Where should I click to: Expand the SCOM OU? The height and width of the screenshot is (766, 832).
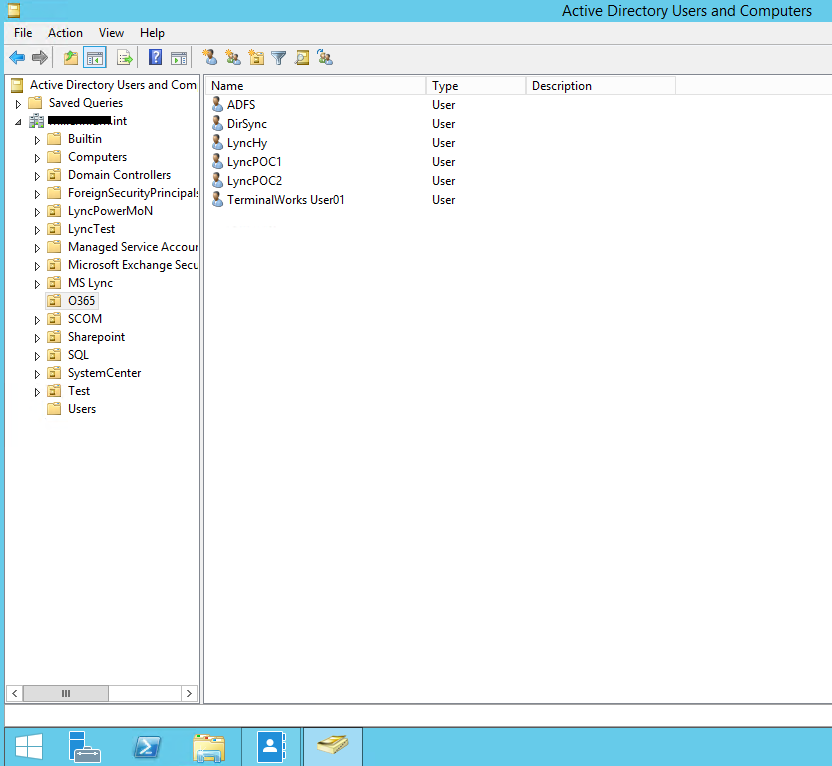click(37, 320)
